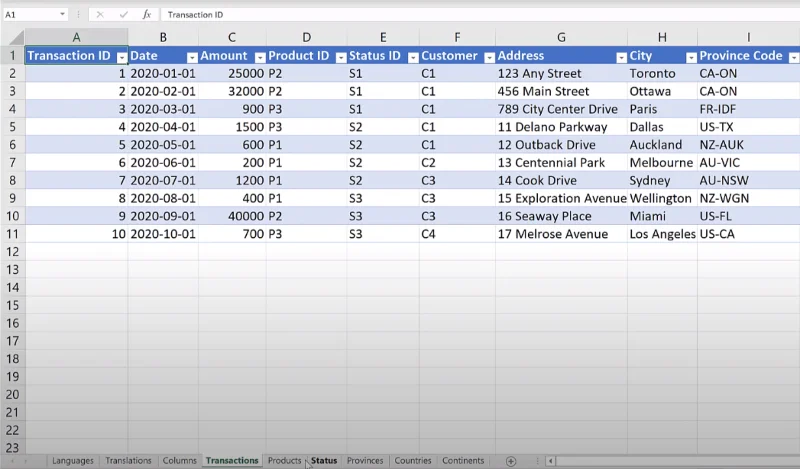Select column A header

tap(76, 37)
